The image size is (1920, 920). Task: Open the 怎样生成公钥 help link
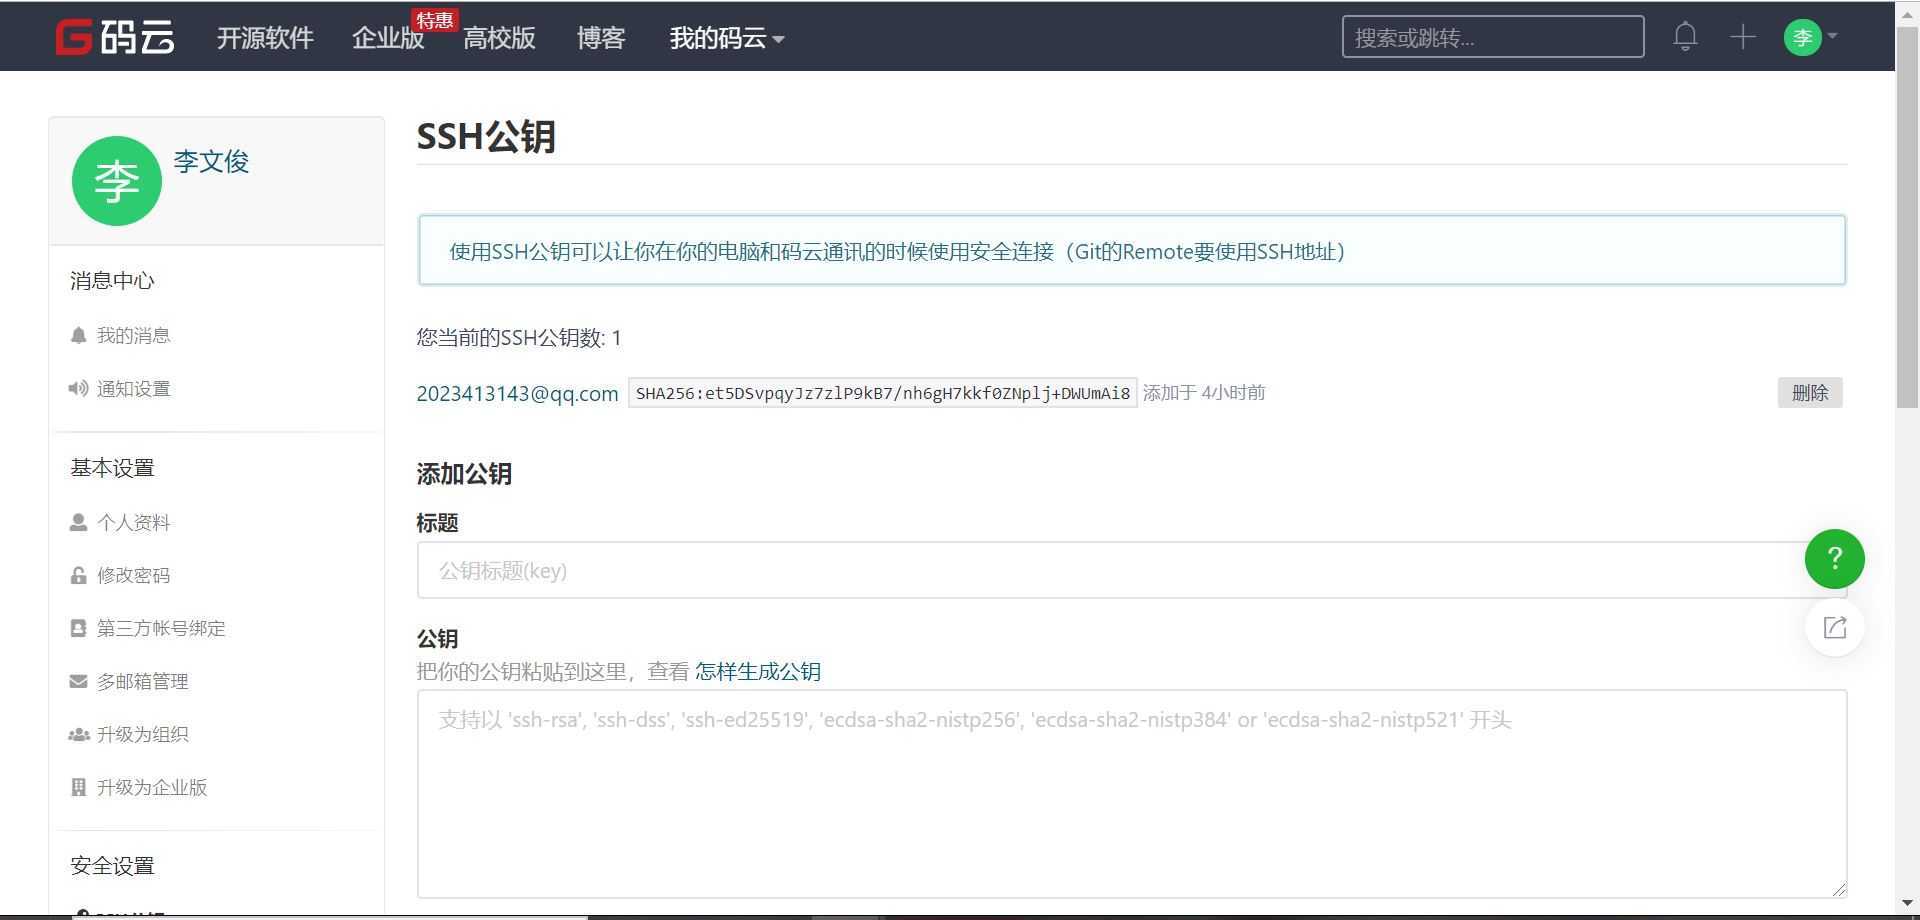tap(758, 671)
